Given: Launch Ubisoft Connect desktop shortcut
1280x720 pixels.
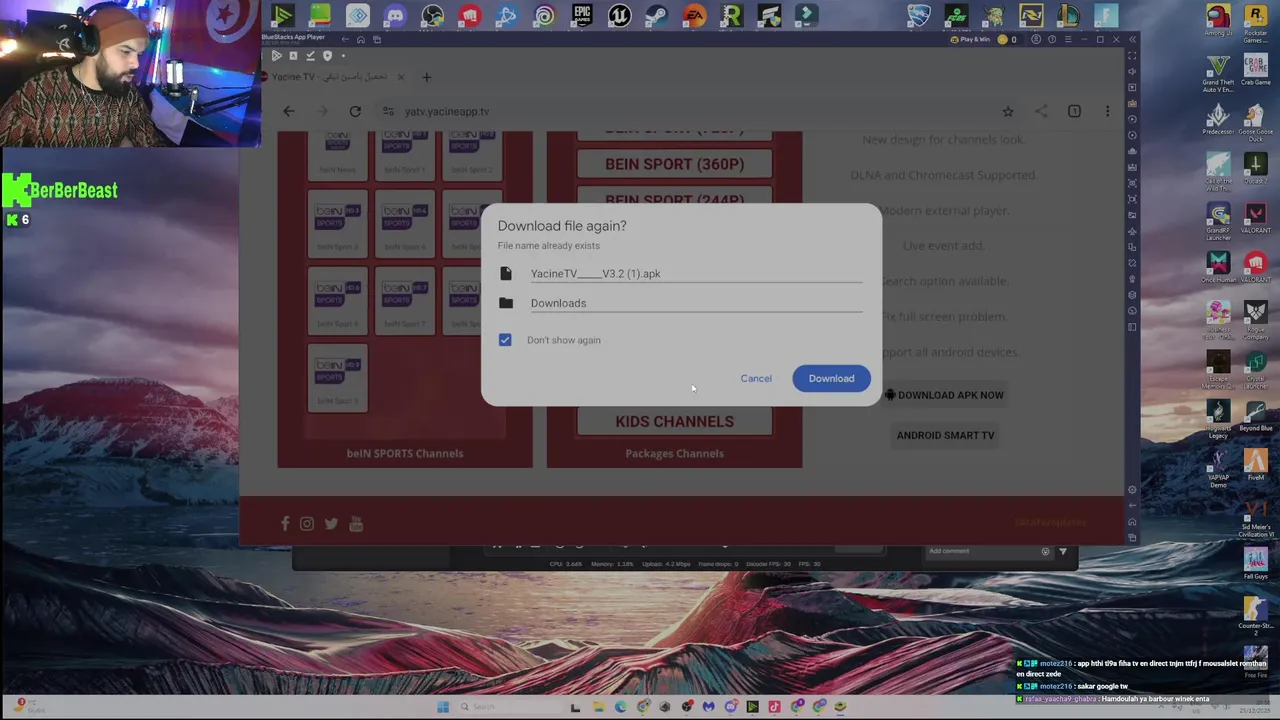Looking at the screenshot, I should [543, 16].
